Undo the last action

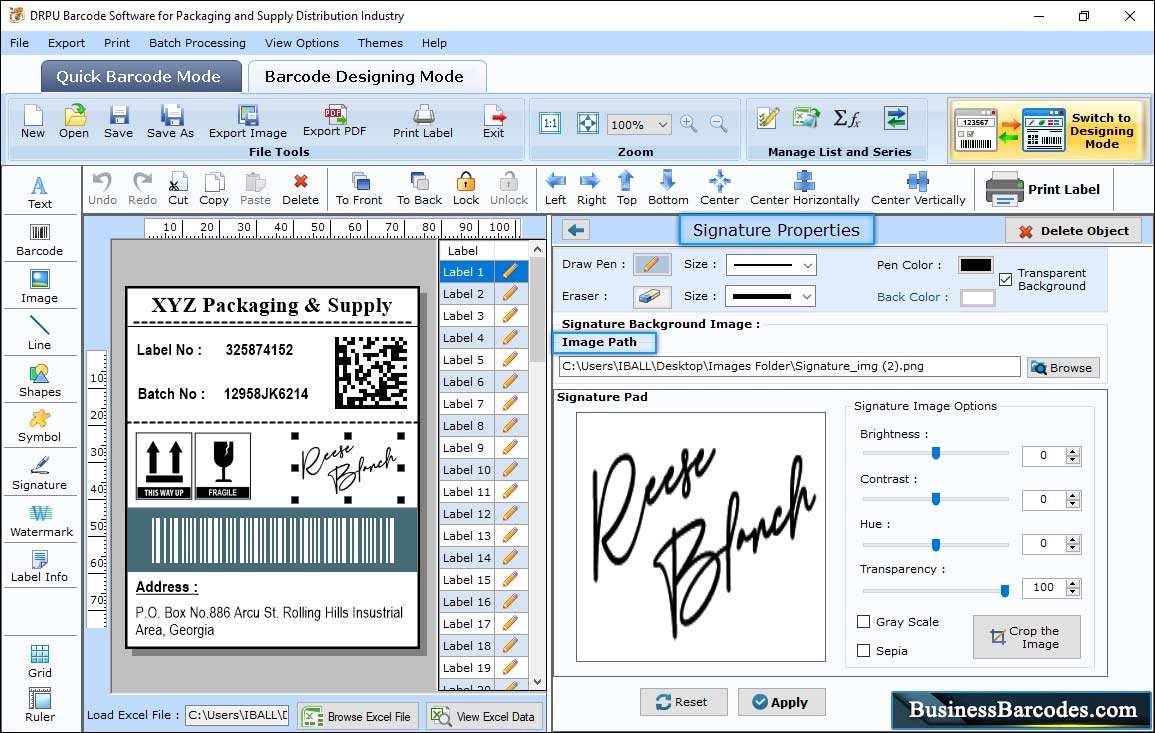tap(102, 189)
